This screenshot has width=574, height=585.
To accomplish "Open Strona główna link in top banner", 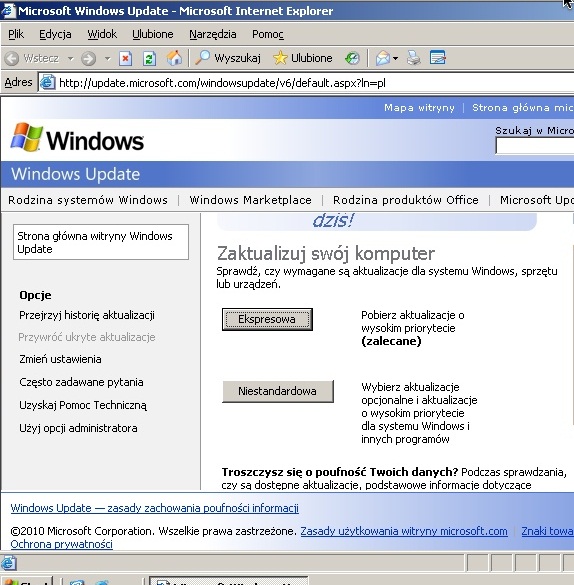I will (523, 108).
